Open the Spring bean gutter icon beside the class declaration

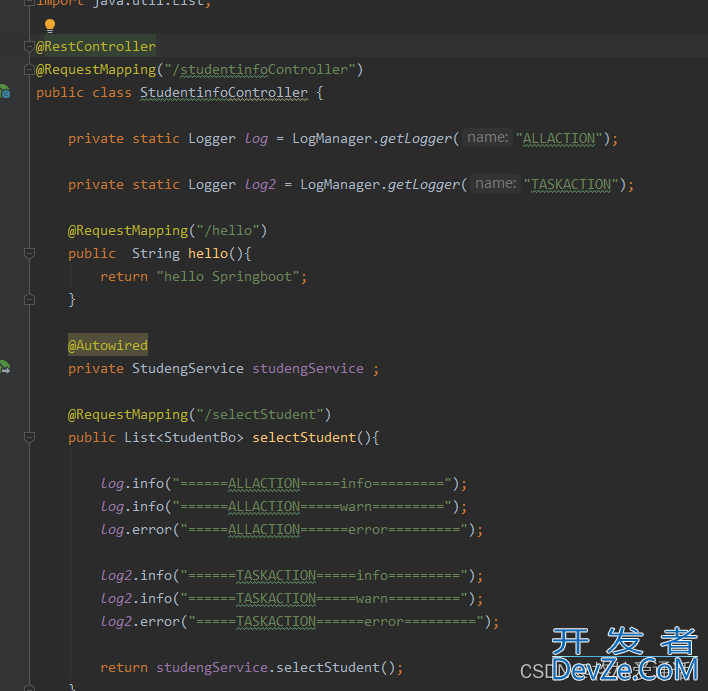(5, 92)
